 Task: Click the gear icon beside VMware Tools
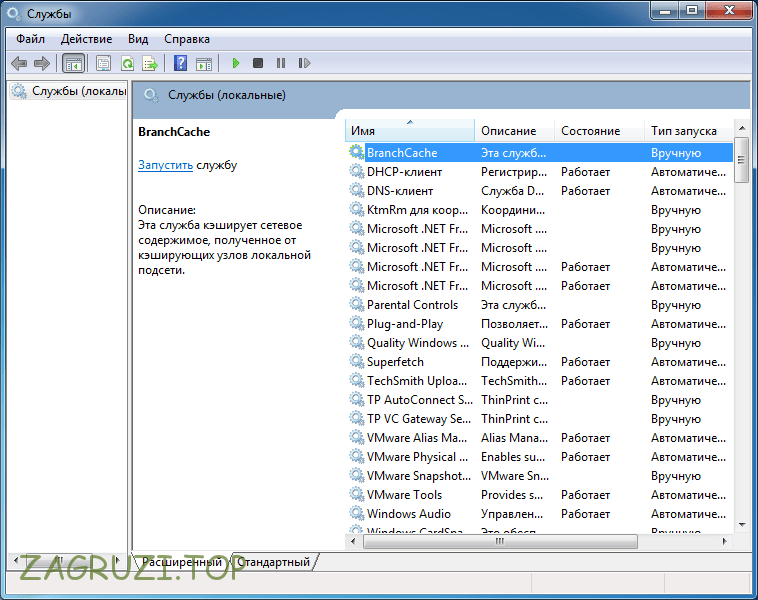pos(357,494)
